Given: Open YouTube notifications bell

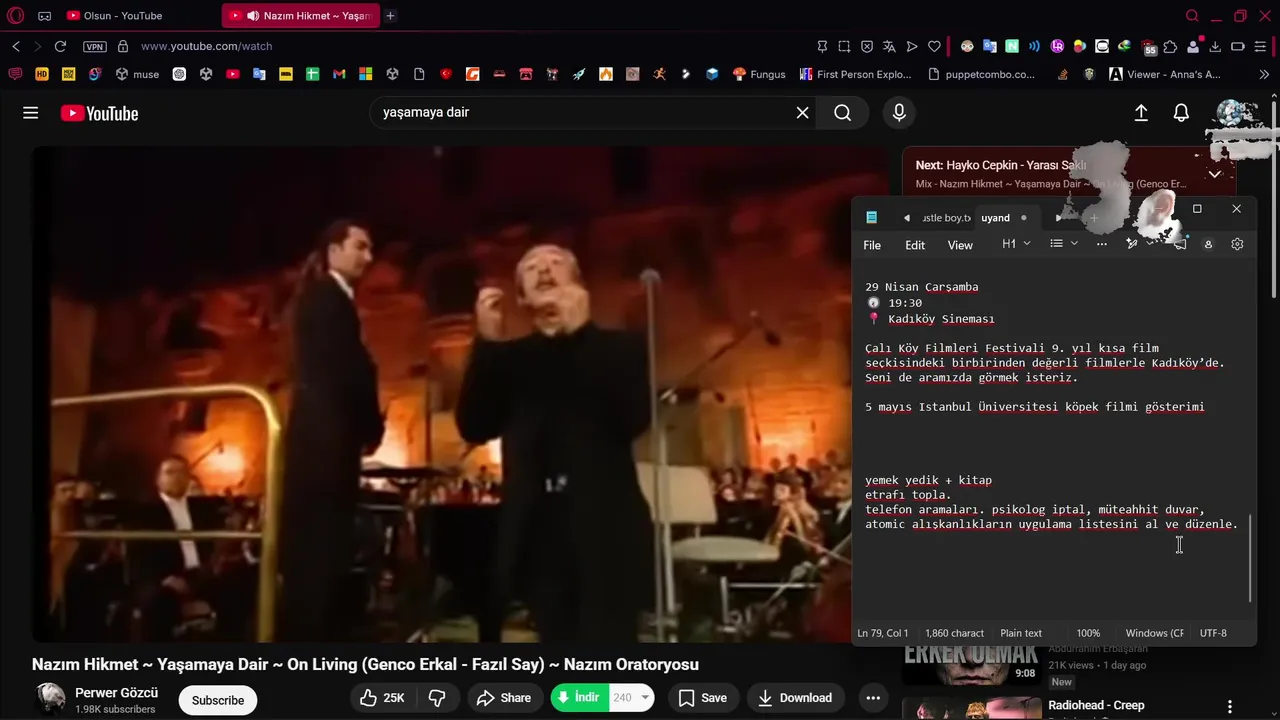Looking at the screenshot, I should [1181, 113].
